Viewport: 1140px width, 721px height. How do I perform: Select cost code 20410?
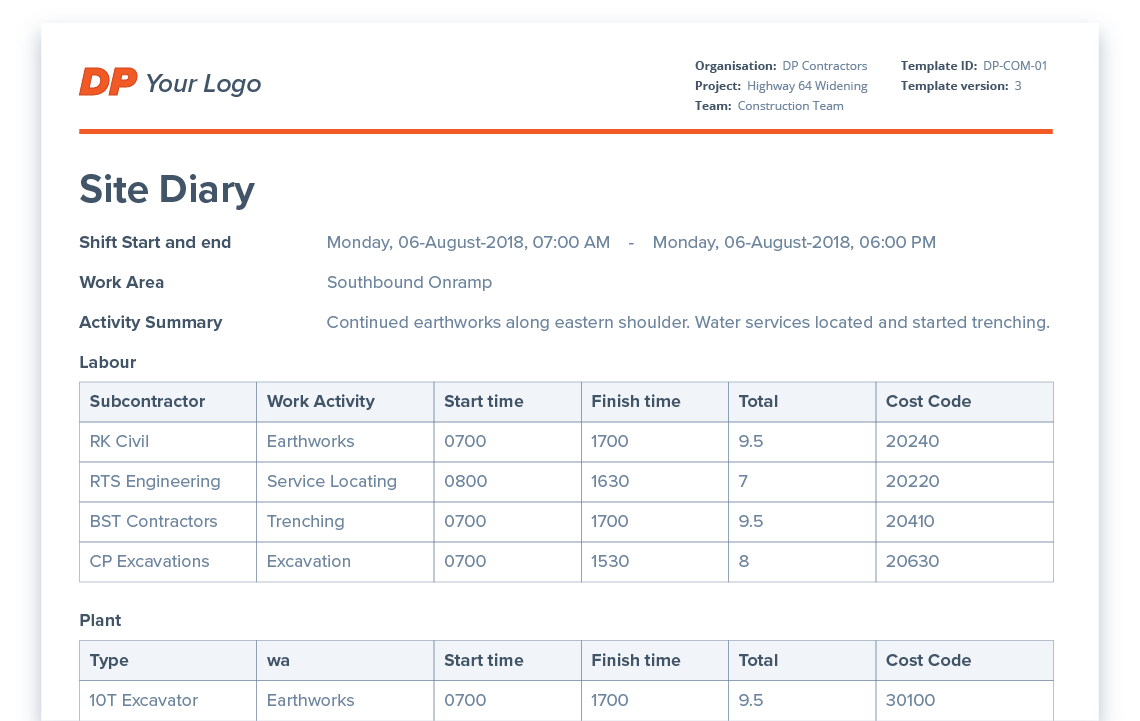[x=965, y=522]
